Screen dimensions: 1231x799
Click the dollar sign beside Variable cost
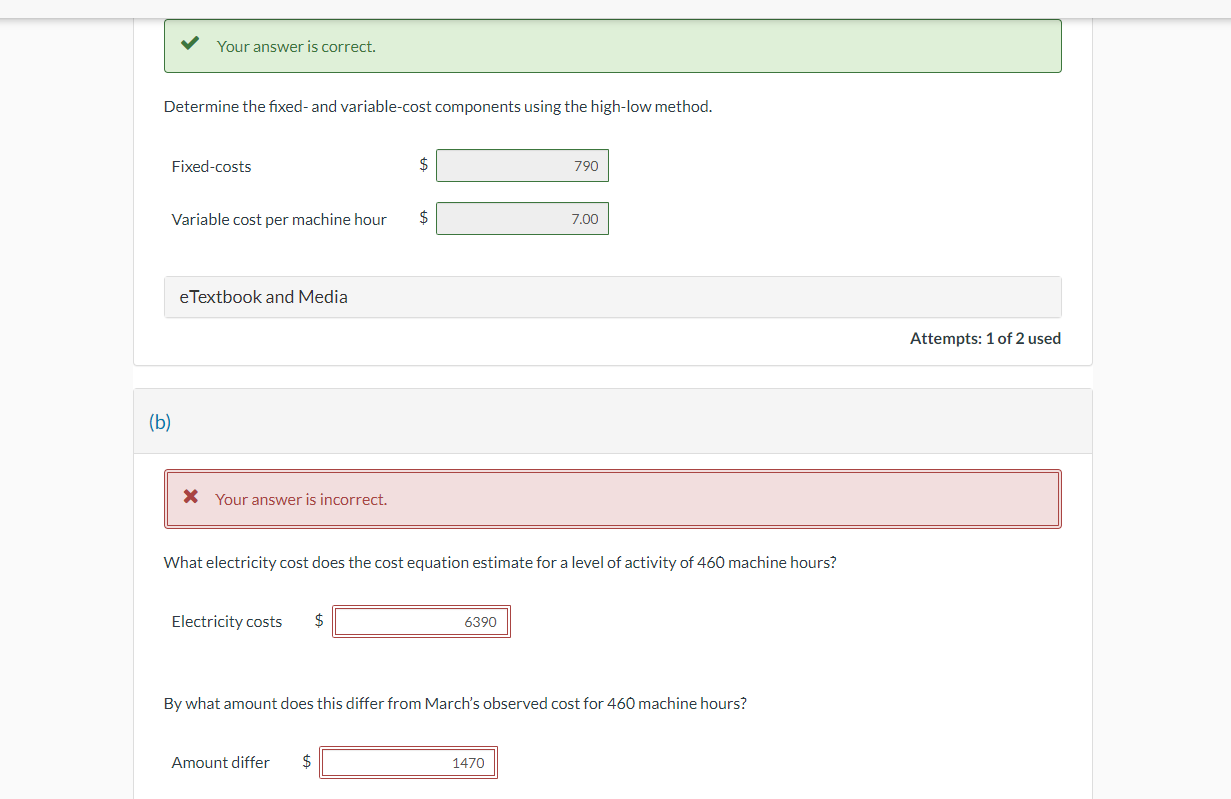(422, 218)
